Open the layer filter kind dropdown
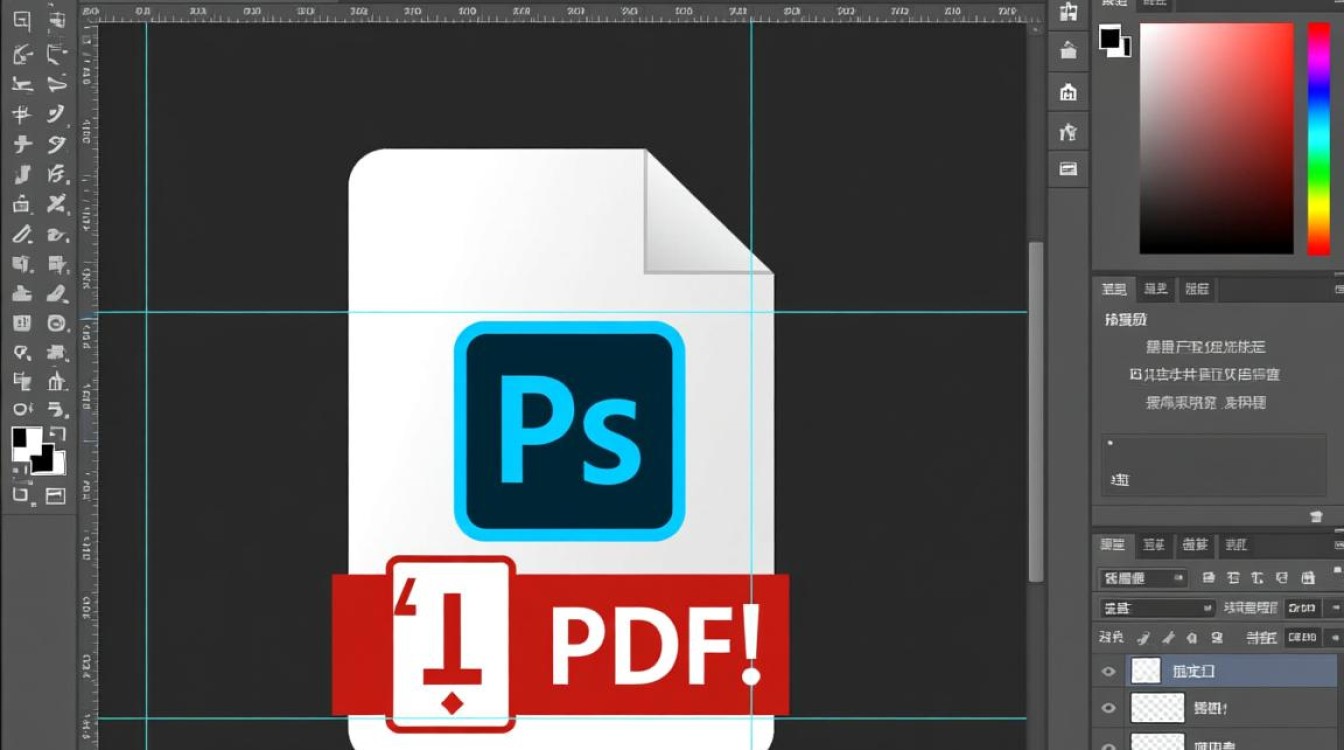The width and height of the screenshot is (1344, 750). [1143, 578]
